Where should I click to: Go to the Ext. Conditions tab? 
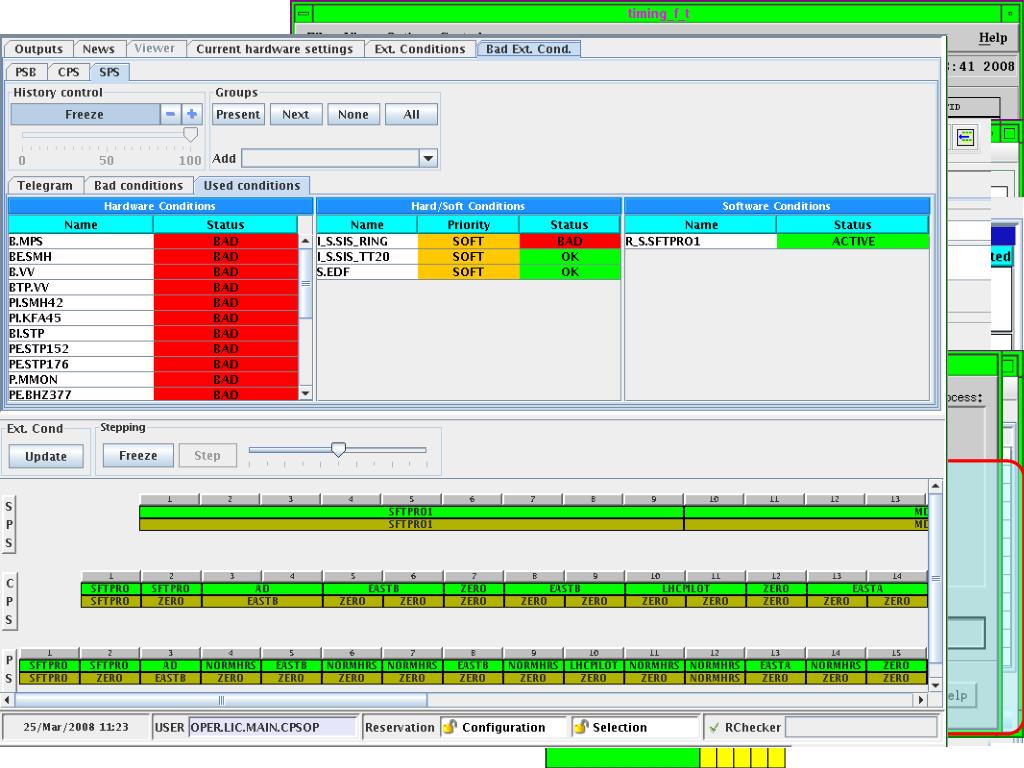coord(420,49)
